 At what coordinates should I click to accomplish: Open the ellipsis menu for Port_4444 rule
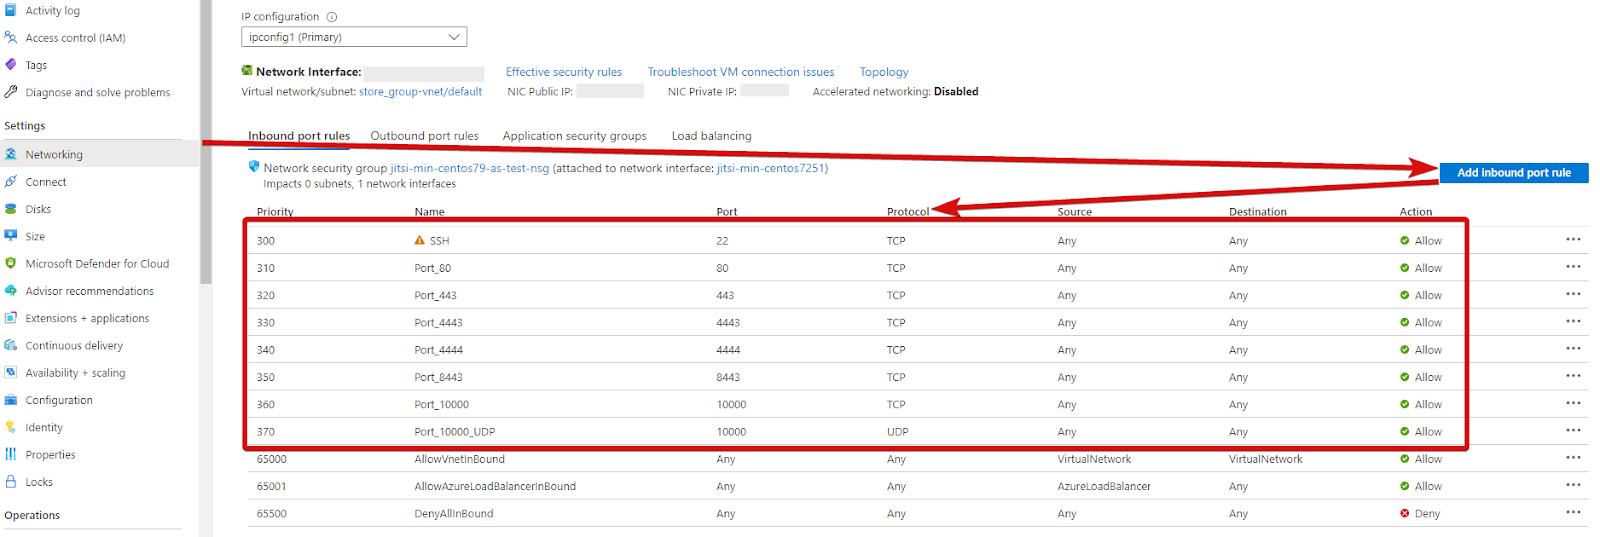[1573, 348]
